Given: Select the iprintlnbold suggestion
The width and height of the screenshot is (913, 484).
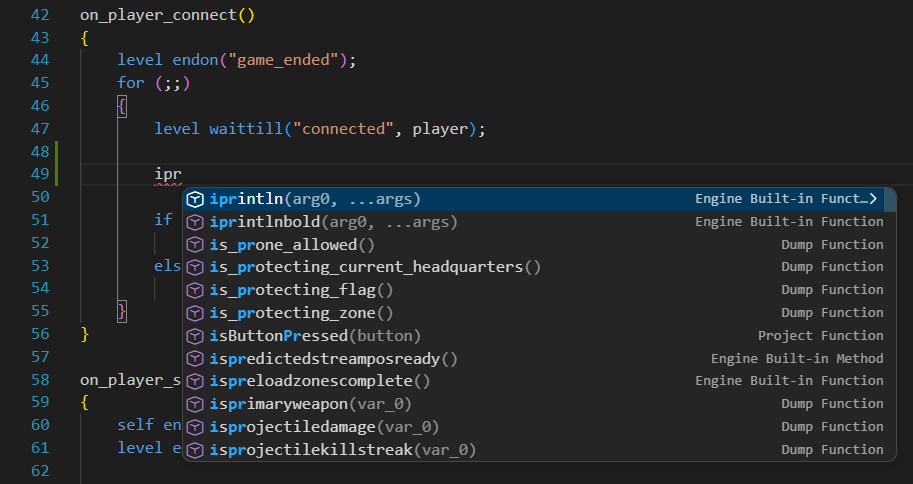Looking at the screenshot, I should click(534, 222).
